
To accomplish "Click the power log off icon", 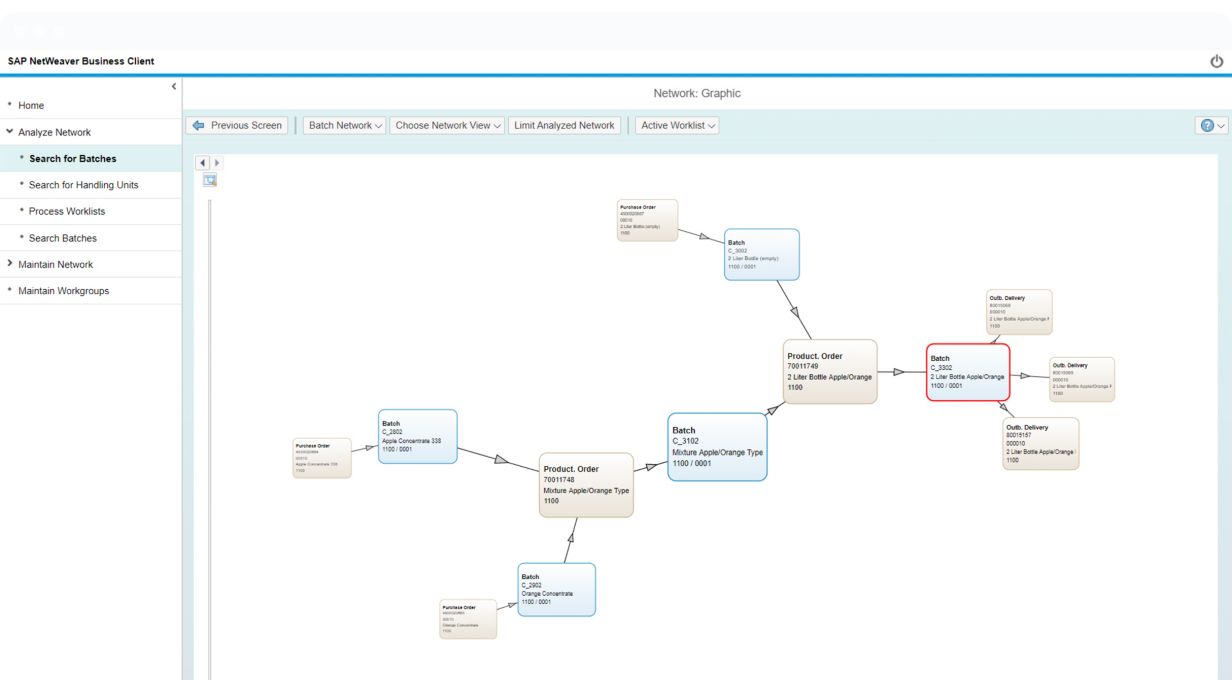I will click(x=1216, y=61).
